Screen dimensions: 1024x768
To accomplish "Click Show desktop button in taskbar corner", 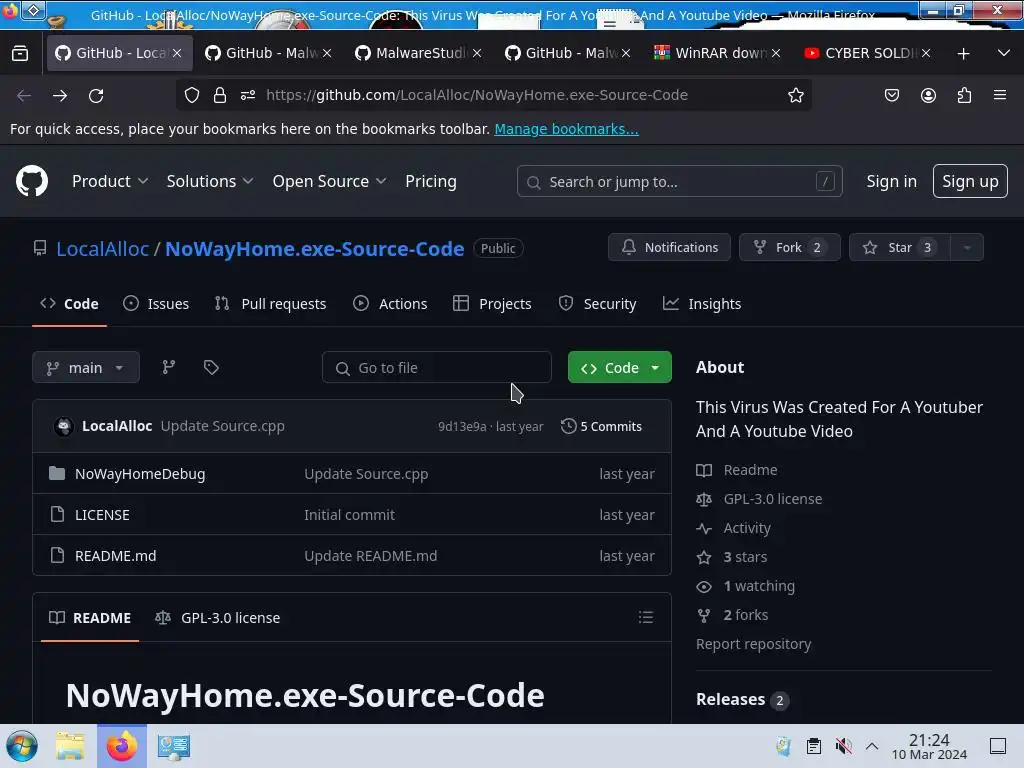I will (998, 746).
